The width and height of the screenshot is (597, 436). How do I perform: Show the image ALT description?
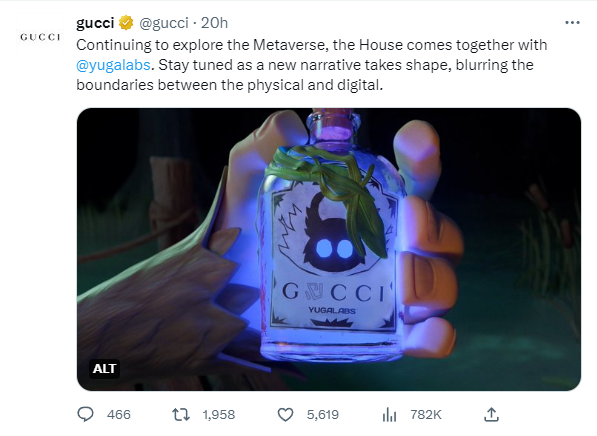pos(104,369)
